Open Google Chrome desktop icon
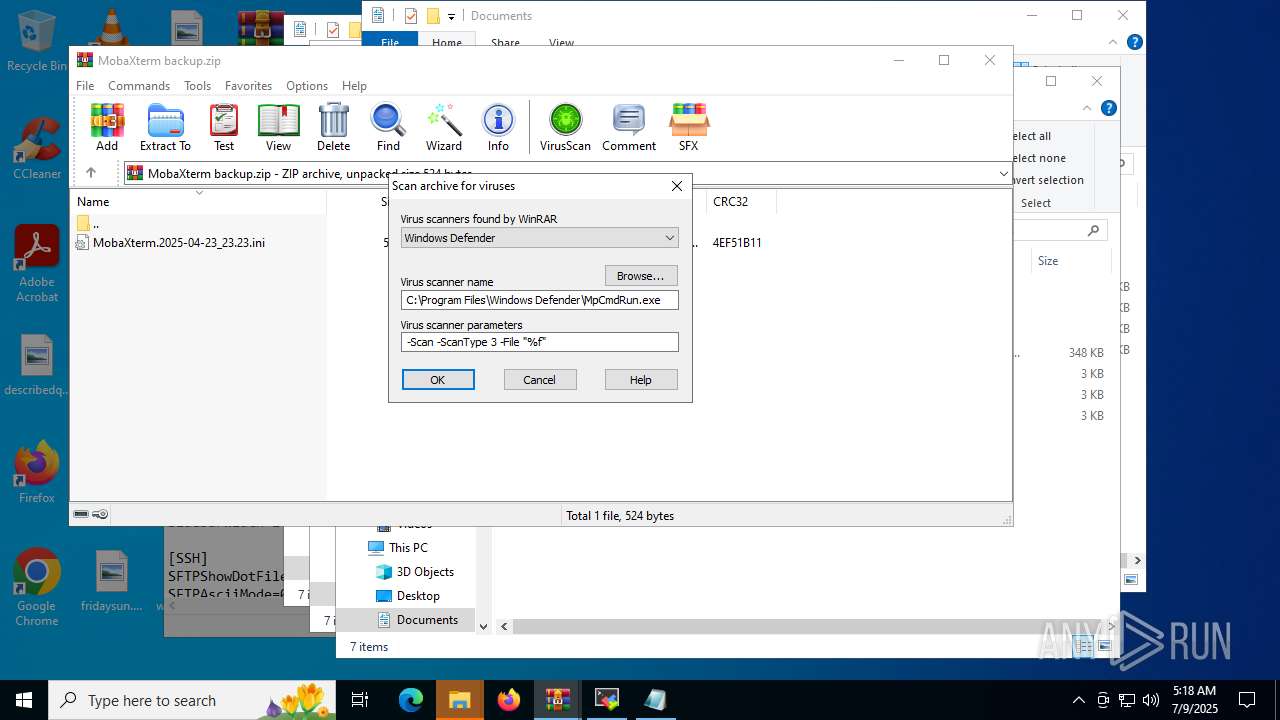 click(37, 587)
